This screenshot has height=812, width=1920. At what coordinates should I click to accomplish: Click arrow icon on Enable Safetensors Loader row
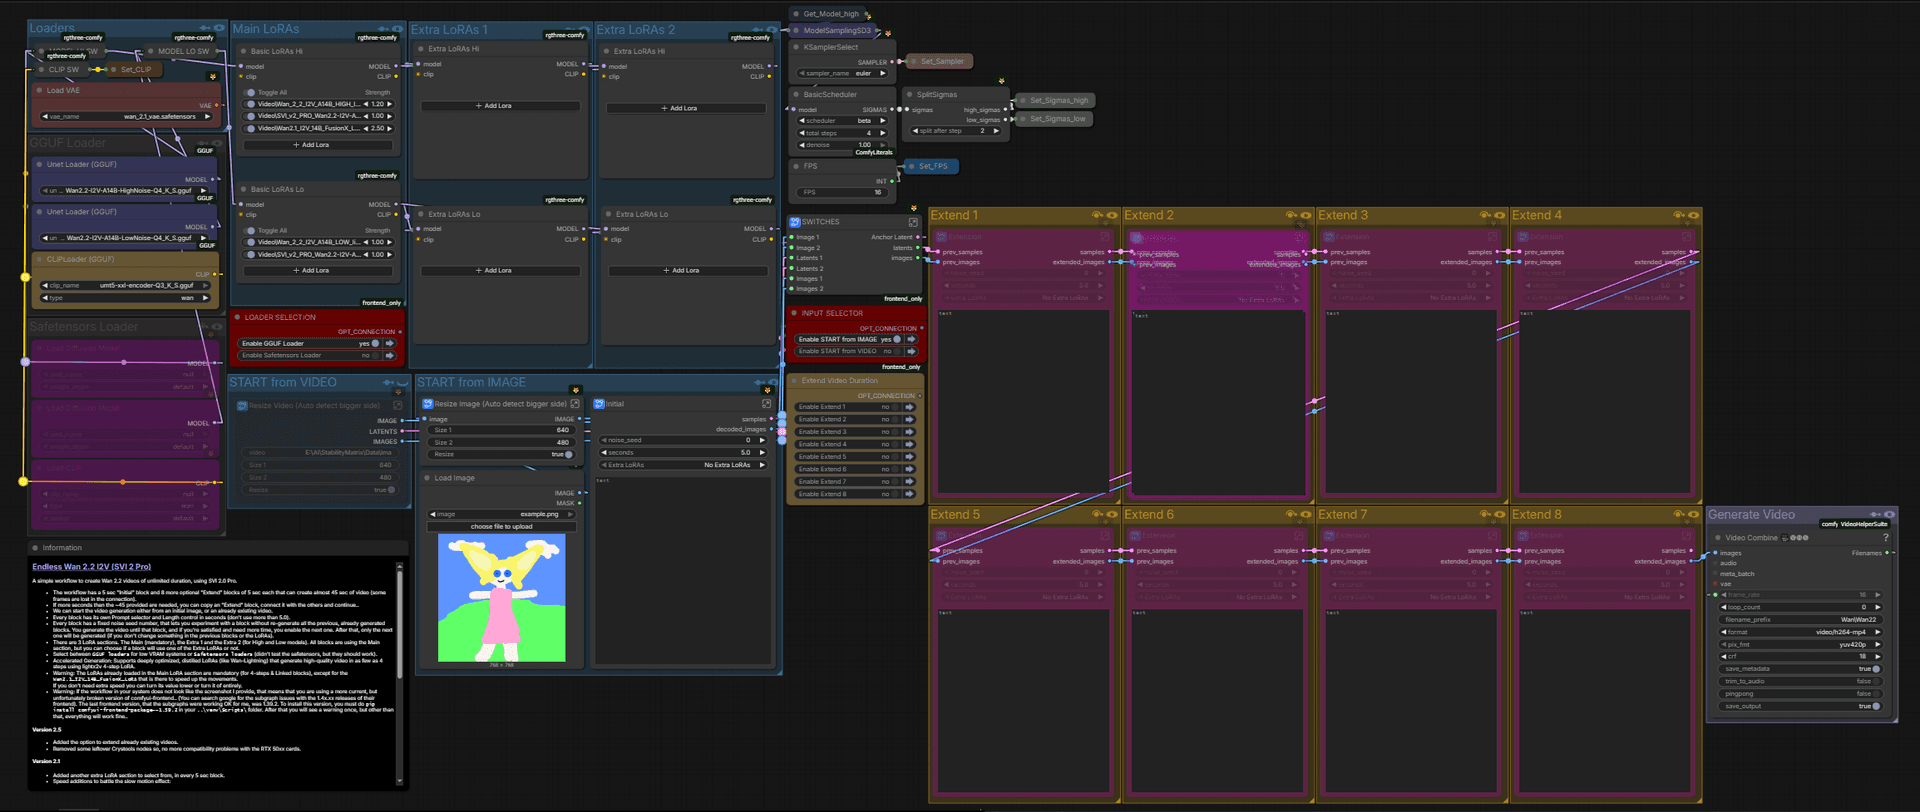coord(390,355)
